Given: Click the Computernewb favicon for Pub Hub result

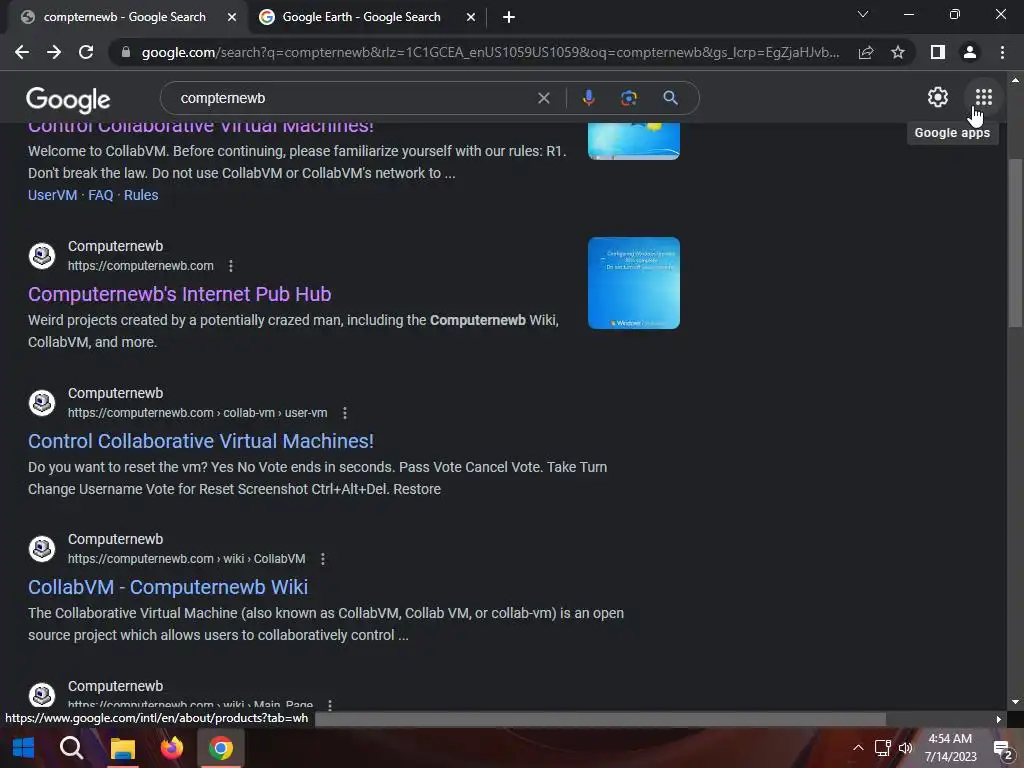Looking at the screenshot, I should point(42,256).
